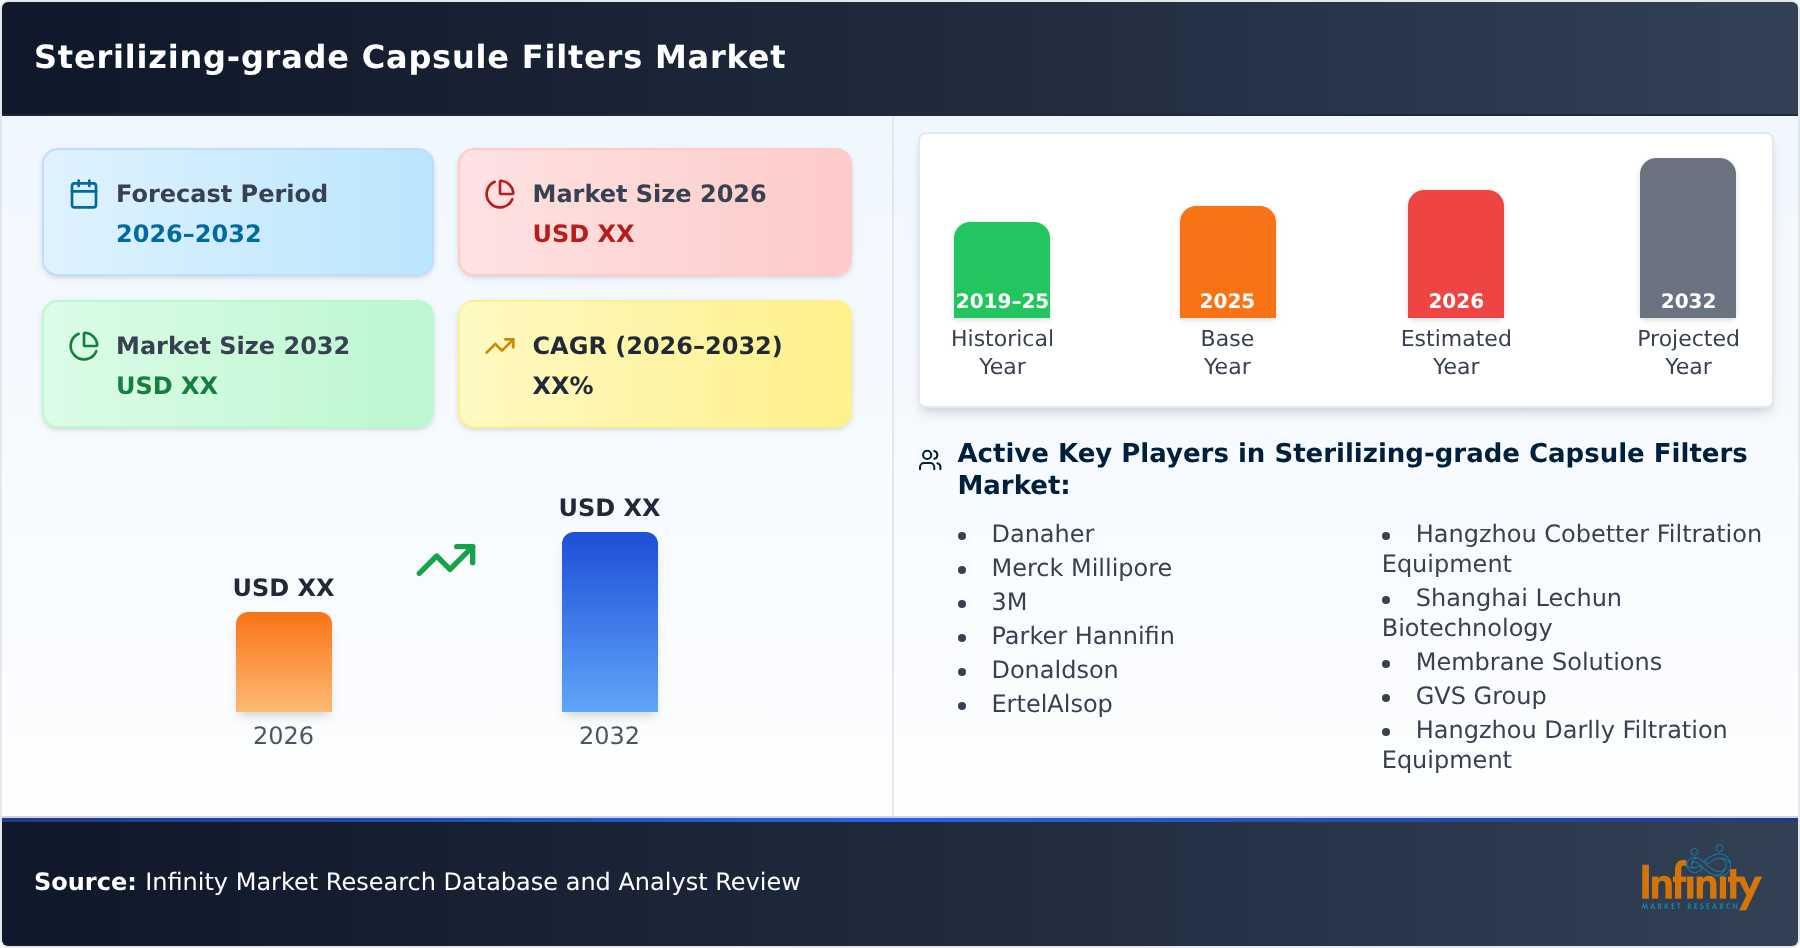Viewport: 1800px width, 948px height.
Task: Click the pie chart icon beside Market Size 2026
Action: coord(500,194)
